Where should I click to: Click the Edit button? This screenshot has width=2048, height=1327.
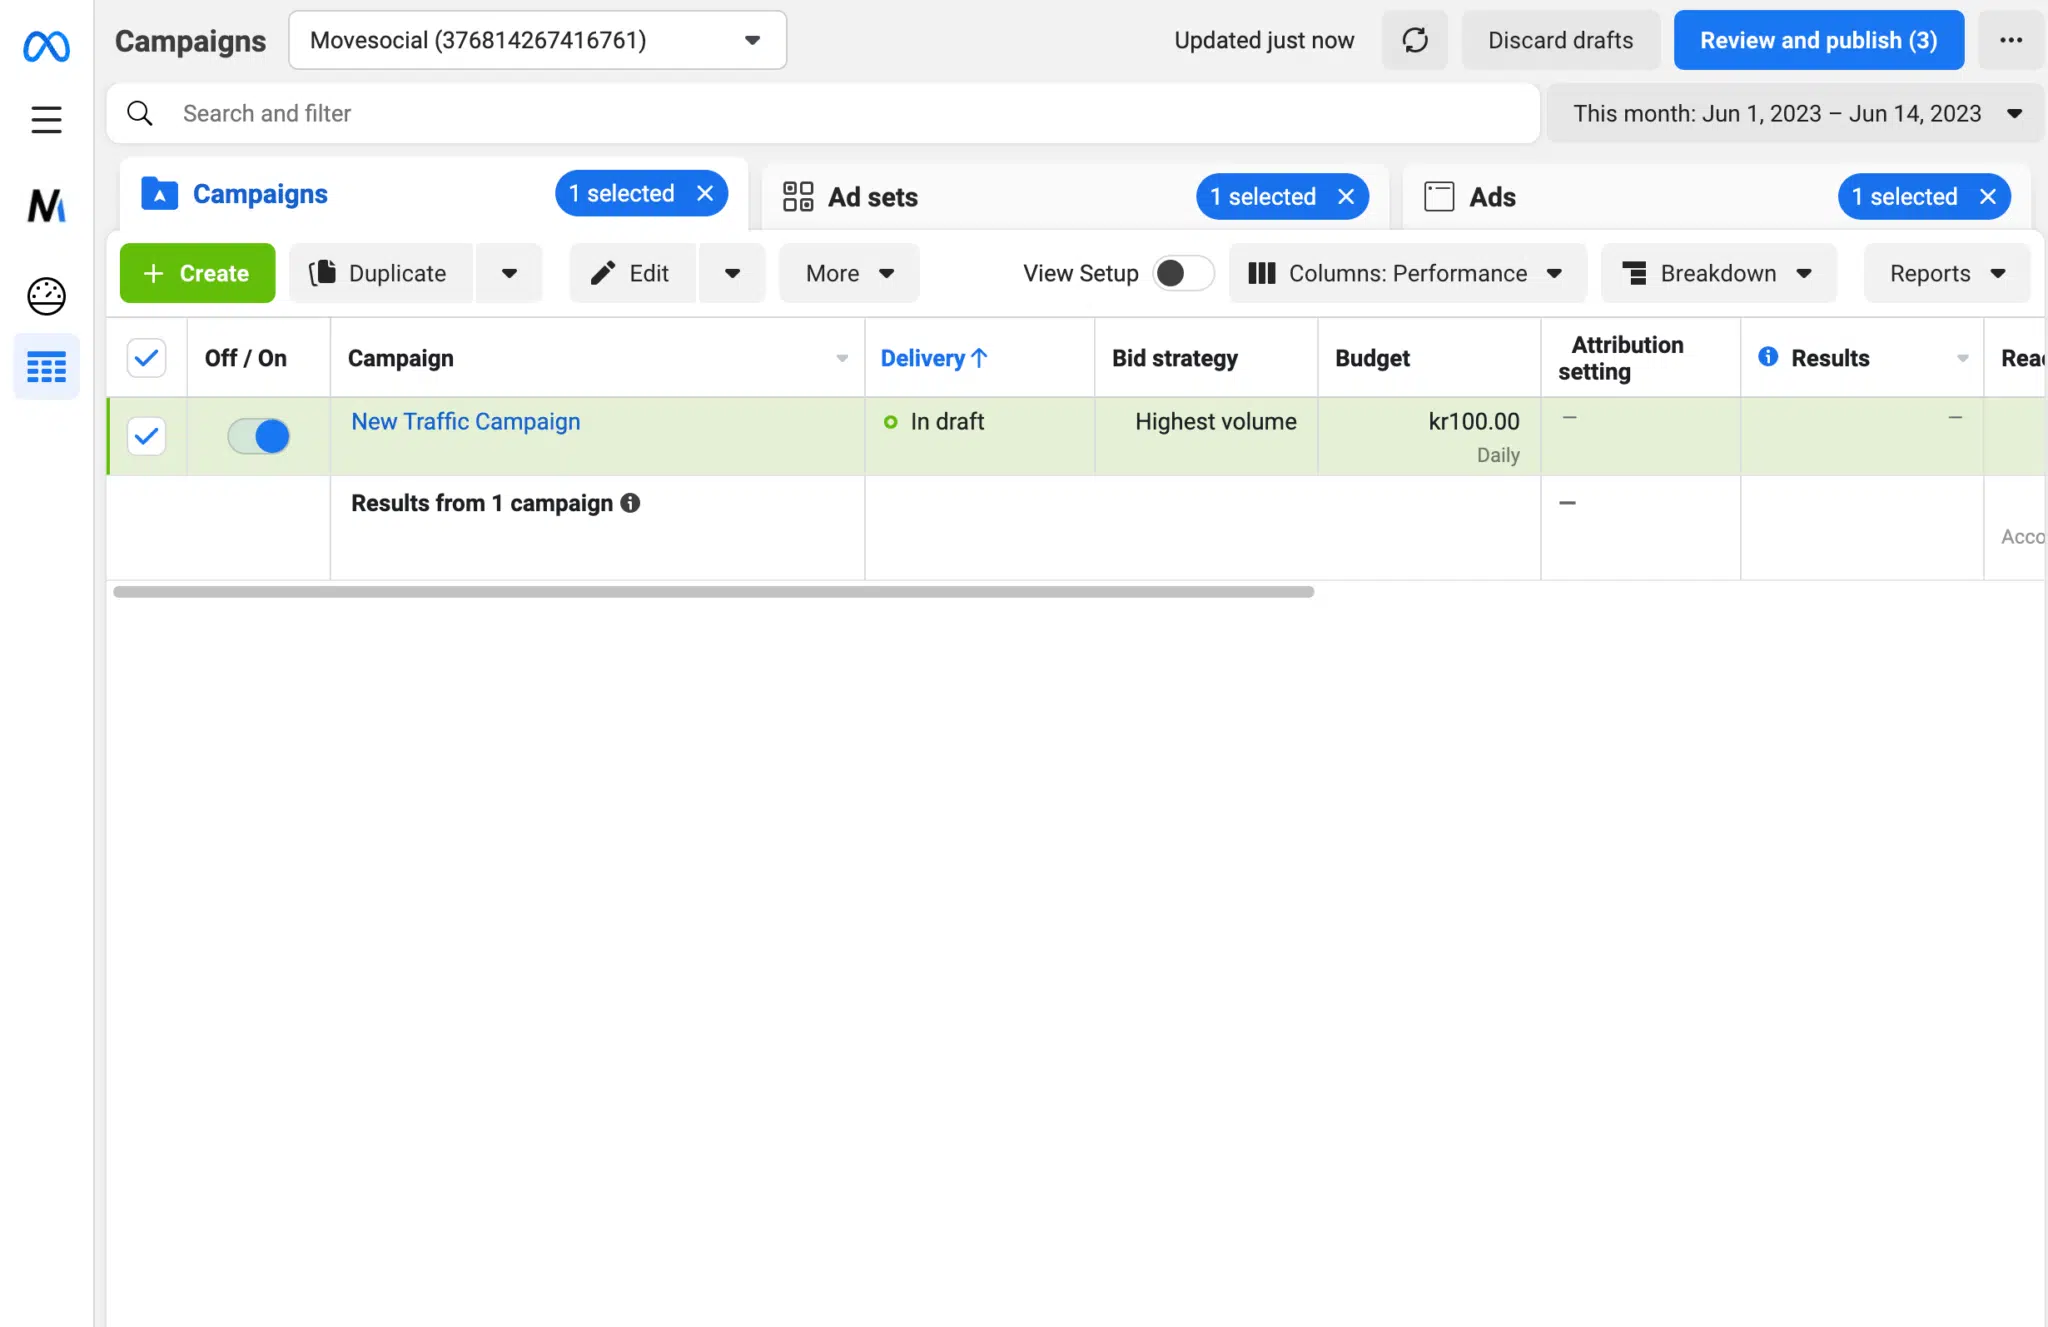click(x=632, y=273)
